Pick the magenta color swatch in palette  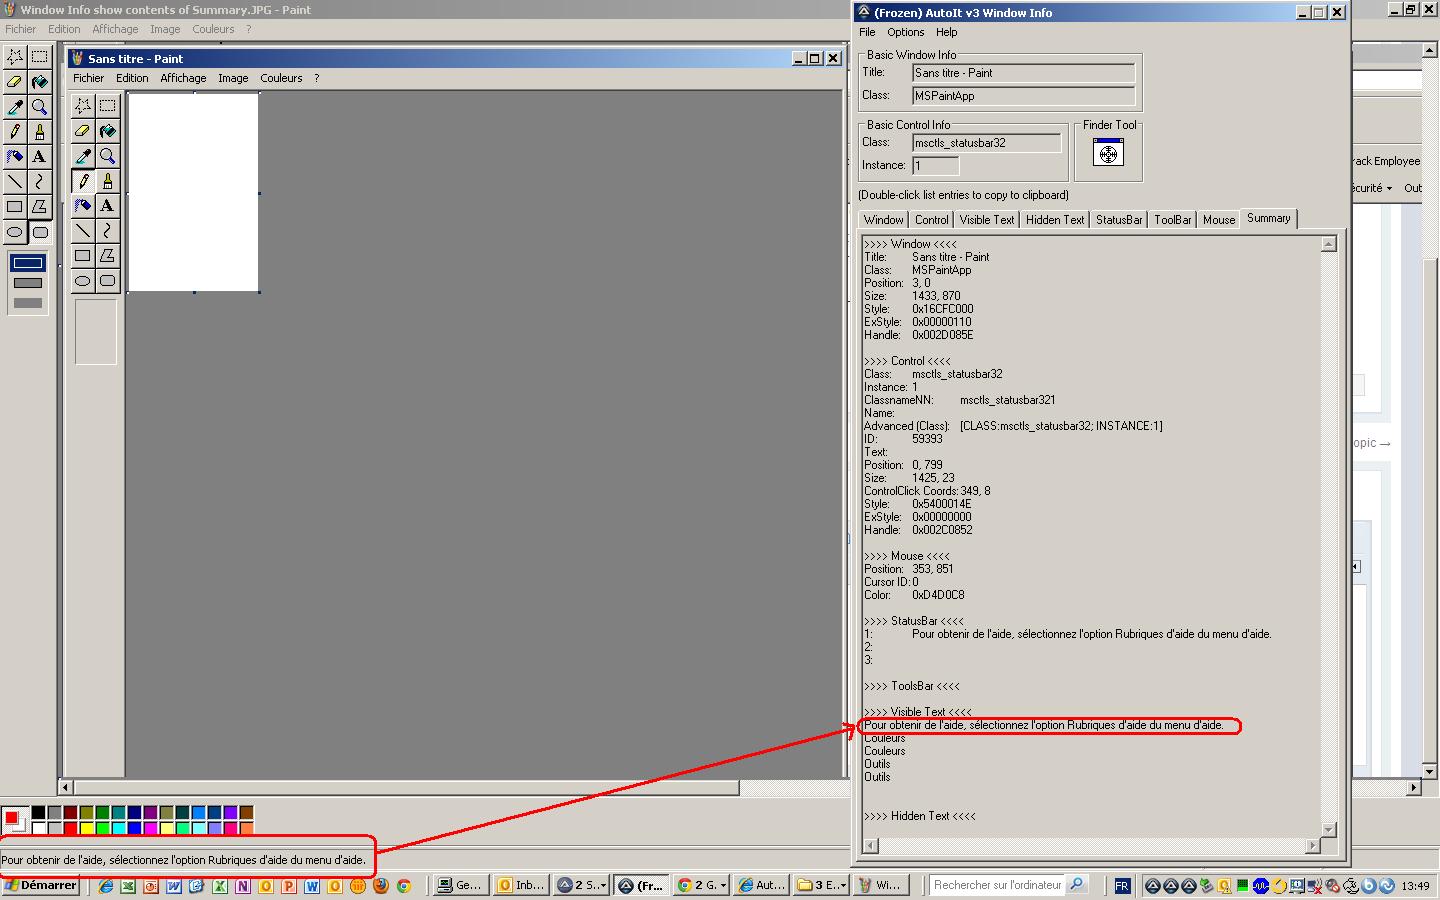(151, 829)
